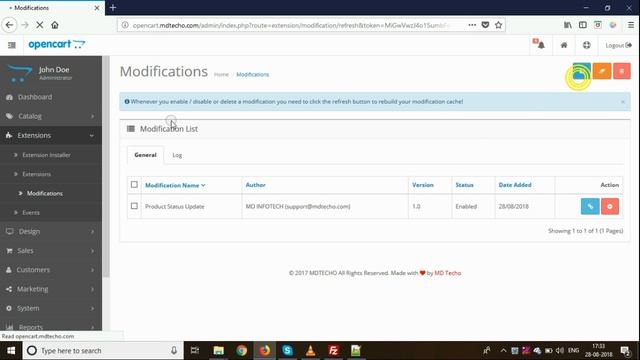Image resolution: width=640 pixels, height=360 pixels.
Task: Open FileZilla from the taskbar
Action: coord(333,351)
